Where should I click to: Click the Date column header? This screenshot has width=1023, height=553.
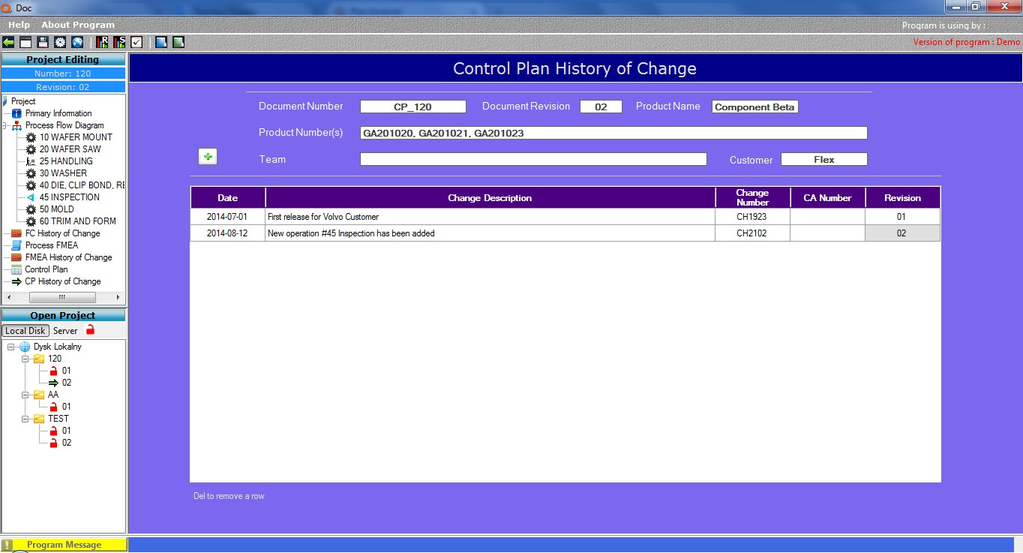pos(228,198)
